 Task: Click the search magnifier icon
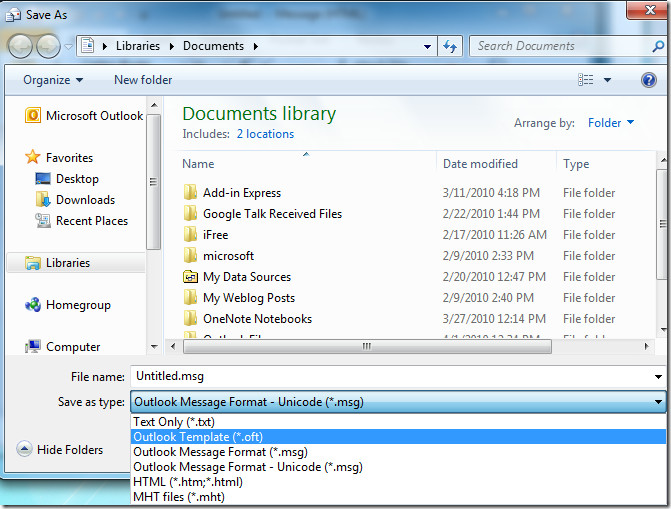[x=658, y=46]
